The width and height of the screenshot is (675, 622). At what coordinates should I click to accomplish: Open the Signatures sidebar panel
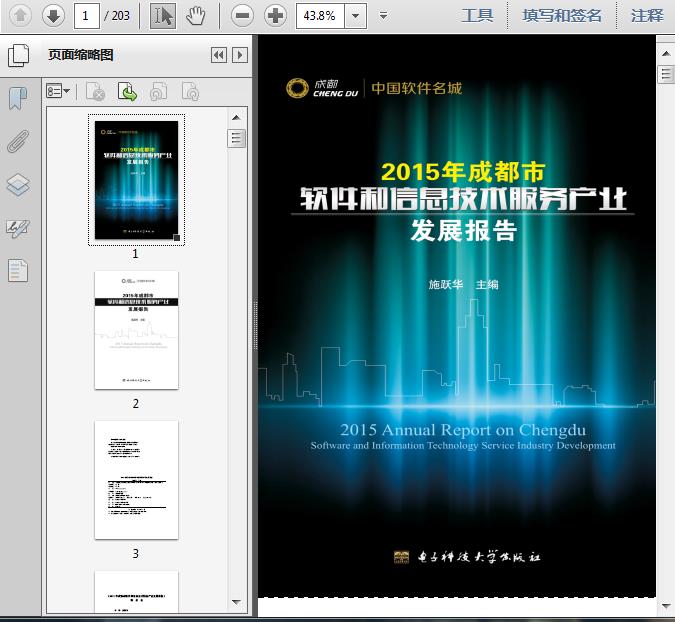pyautogui.click(x=18, y=228)
